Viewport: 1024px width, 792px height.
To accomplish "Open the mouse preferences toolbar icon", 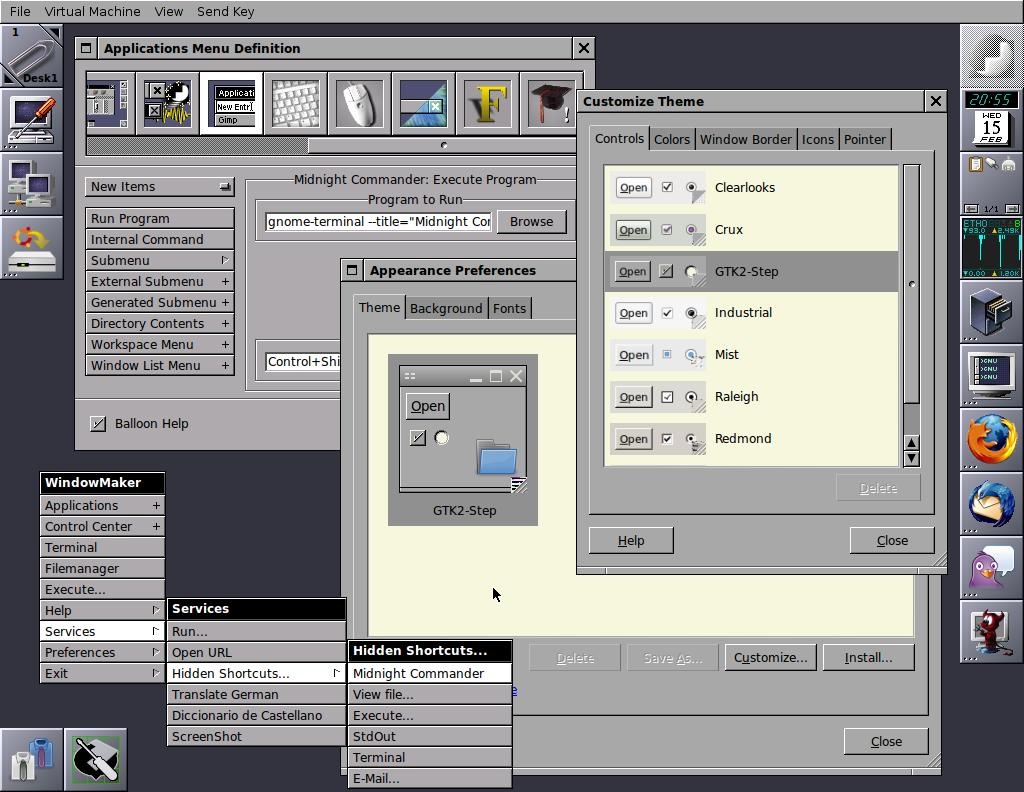I will [x=358, y=103].
